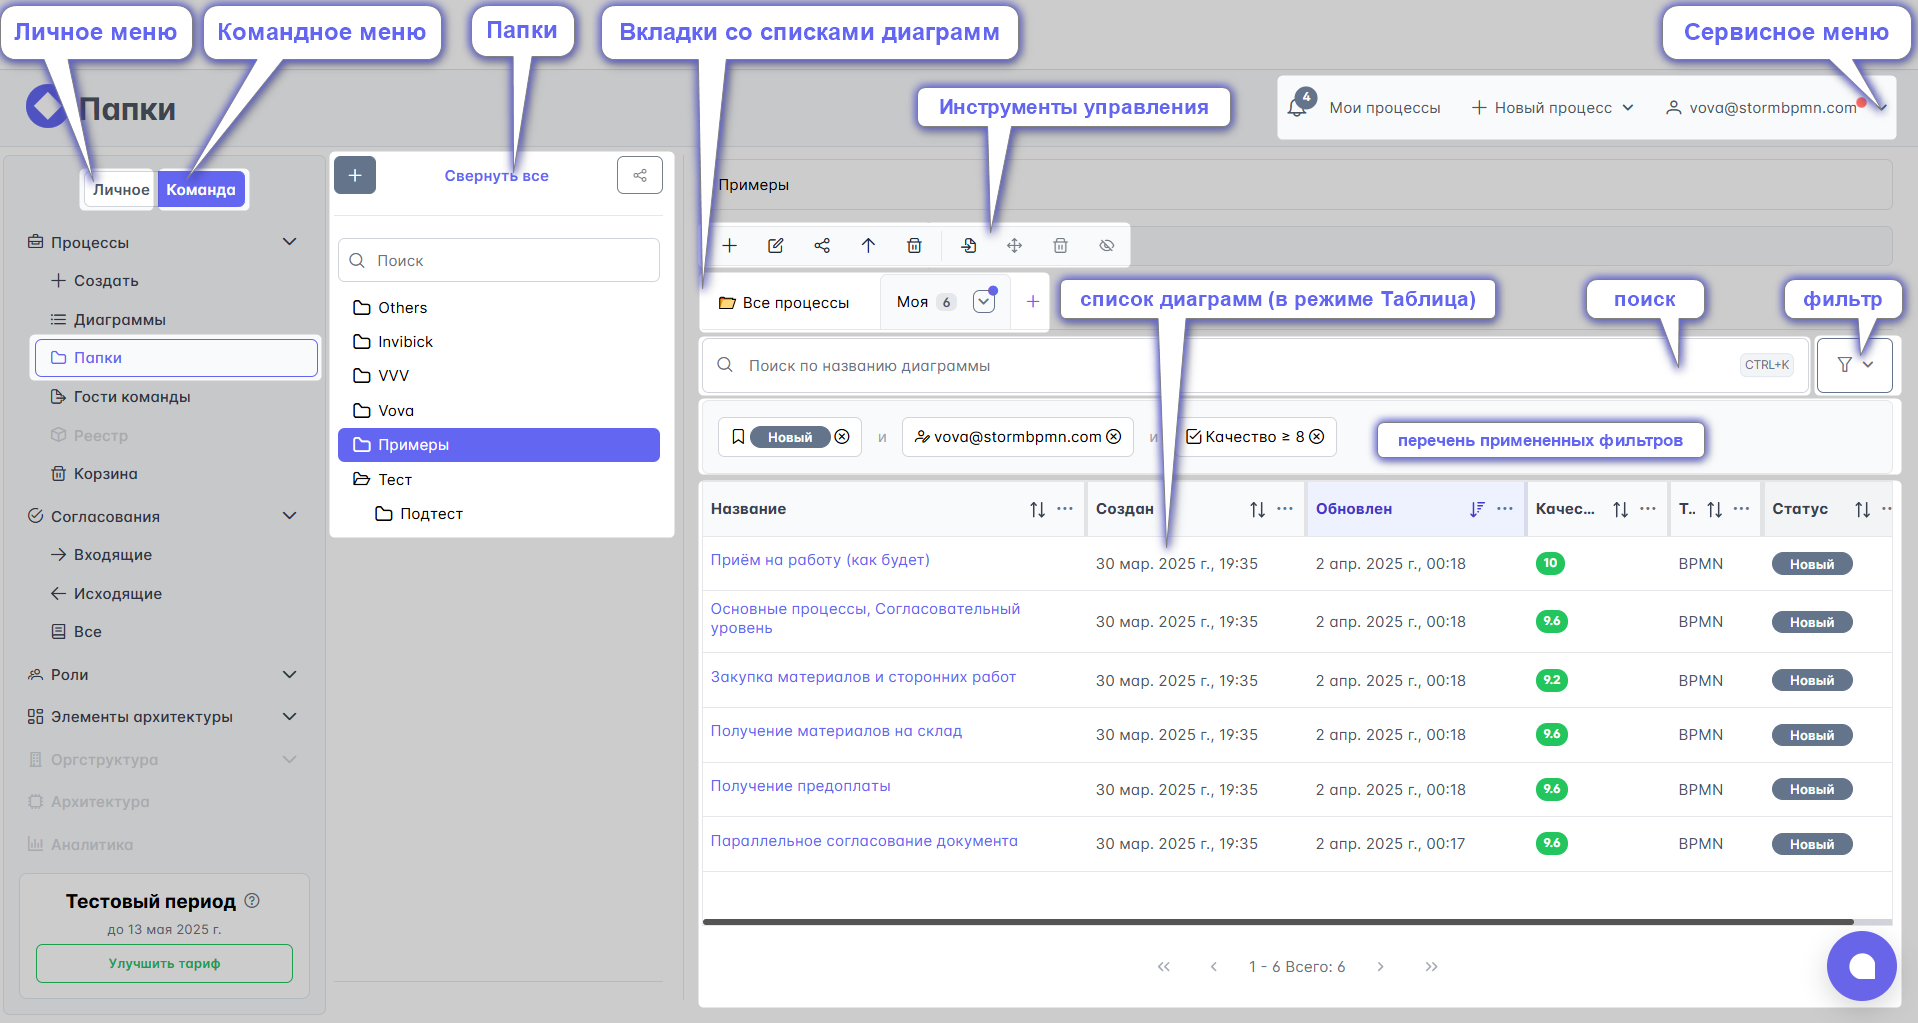The image size is (1918, 1023).
Task: Go to the previous page of the table
Action: point(1214,966)
